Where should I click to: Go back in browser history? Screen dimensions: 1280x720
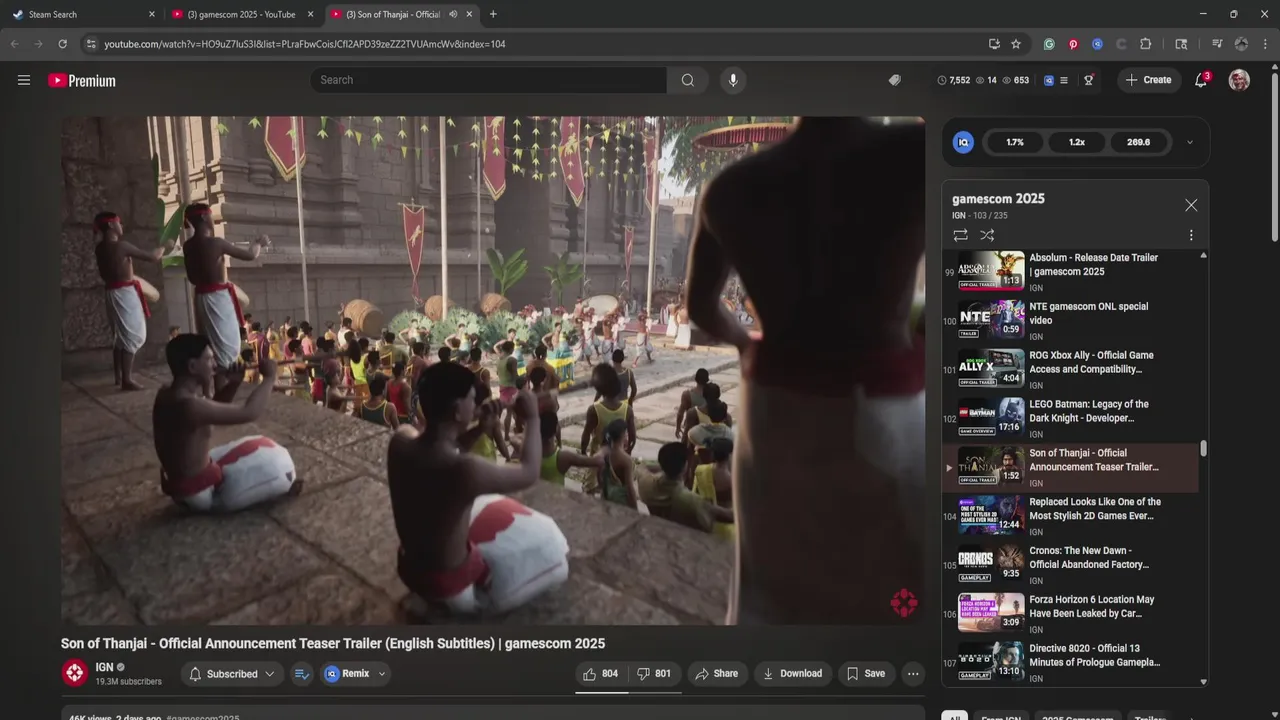14,44
